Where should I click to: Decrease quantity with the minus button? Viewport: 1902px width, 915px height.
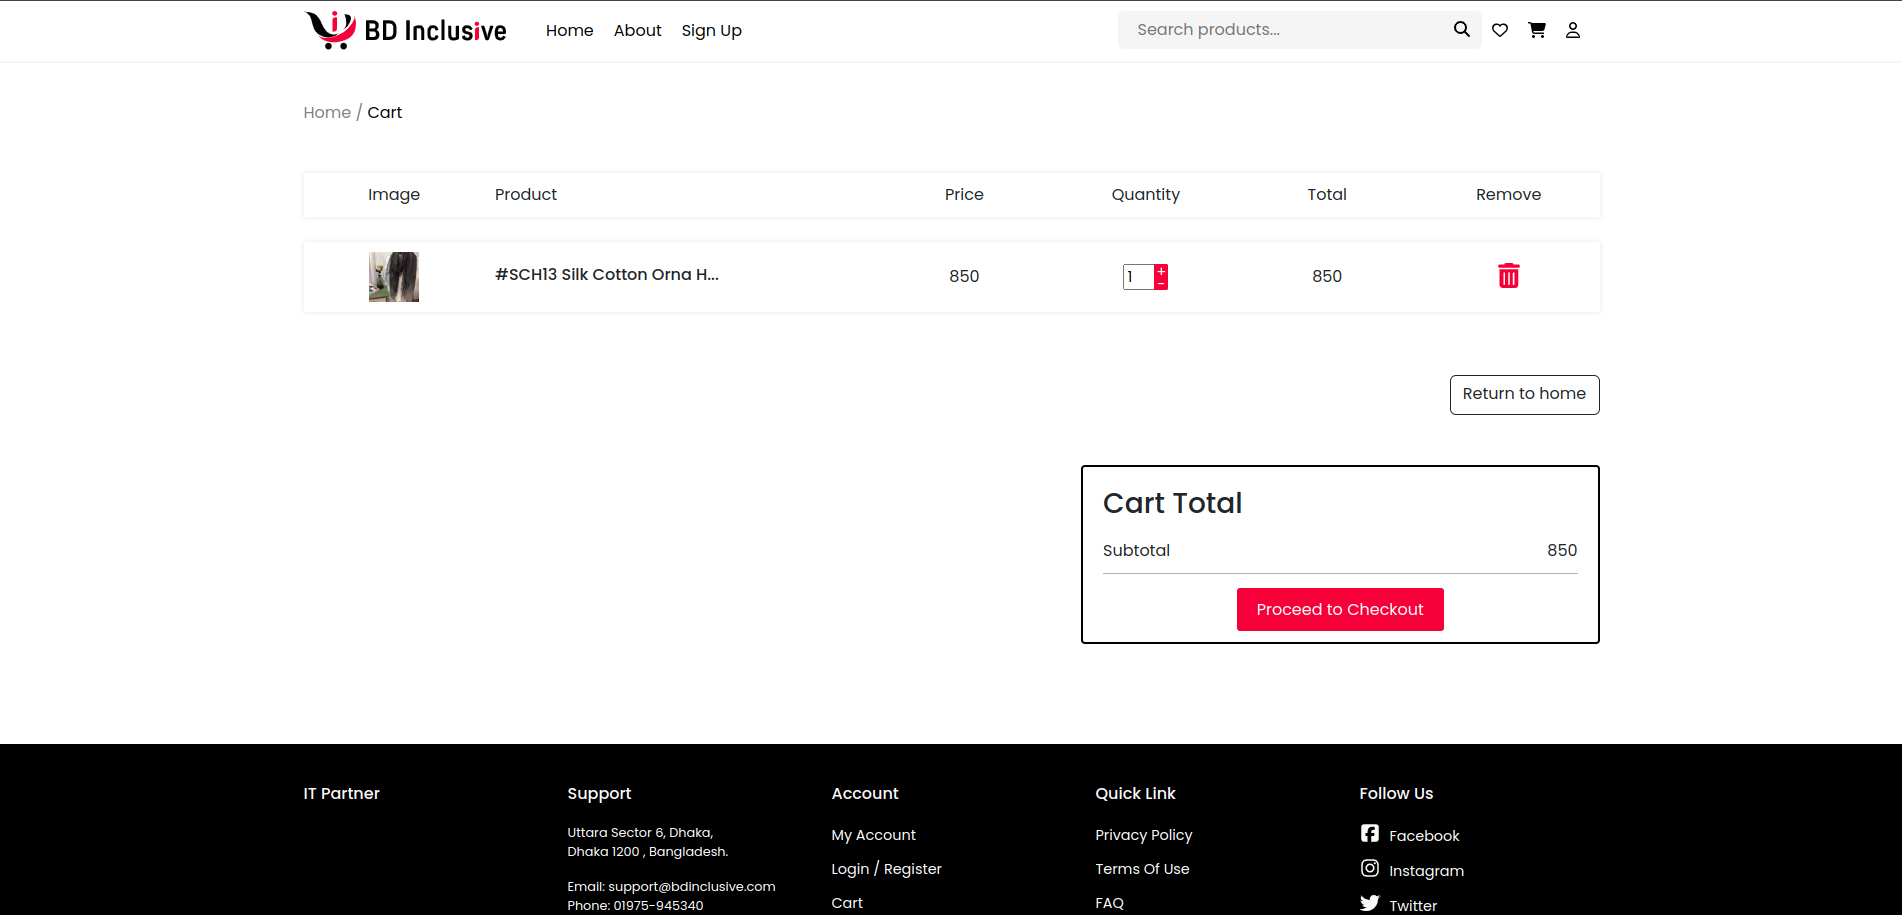click(1161, 284)
